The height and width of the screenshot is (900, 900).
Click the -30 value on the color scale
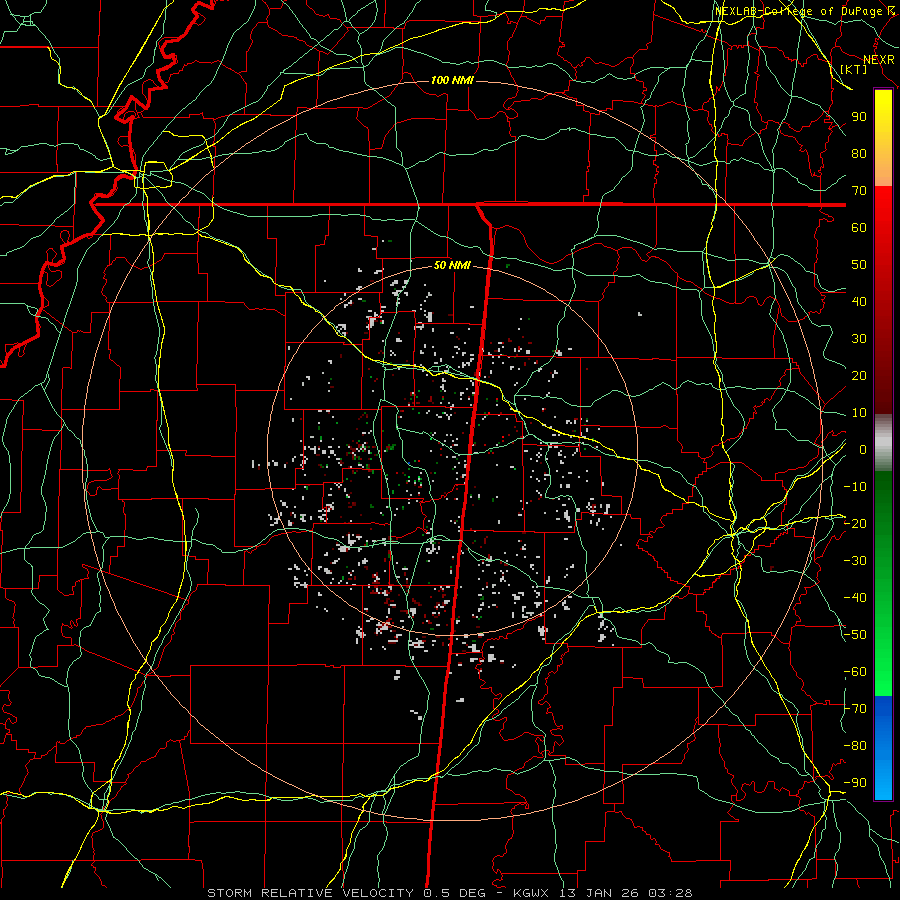[x=855, y=561]
